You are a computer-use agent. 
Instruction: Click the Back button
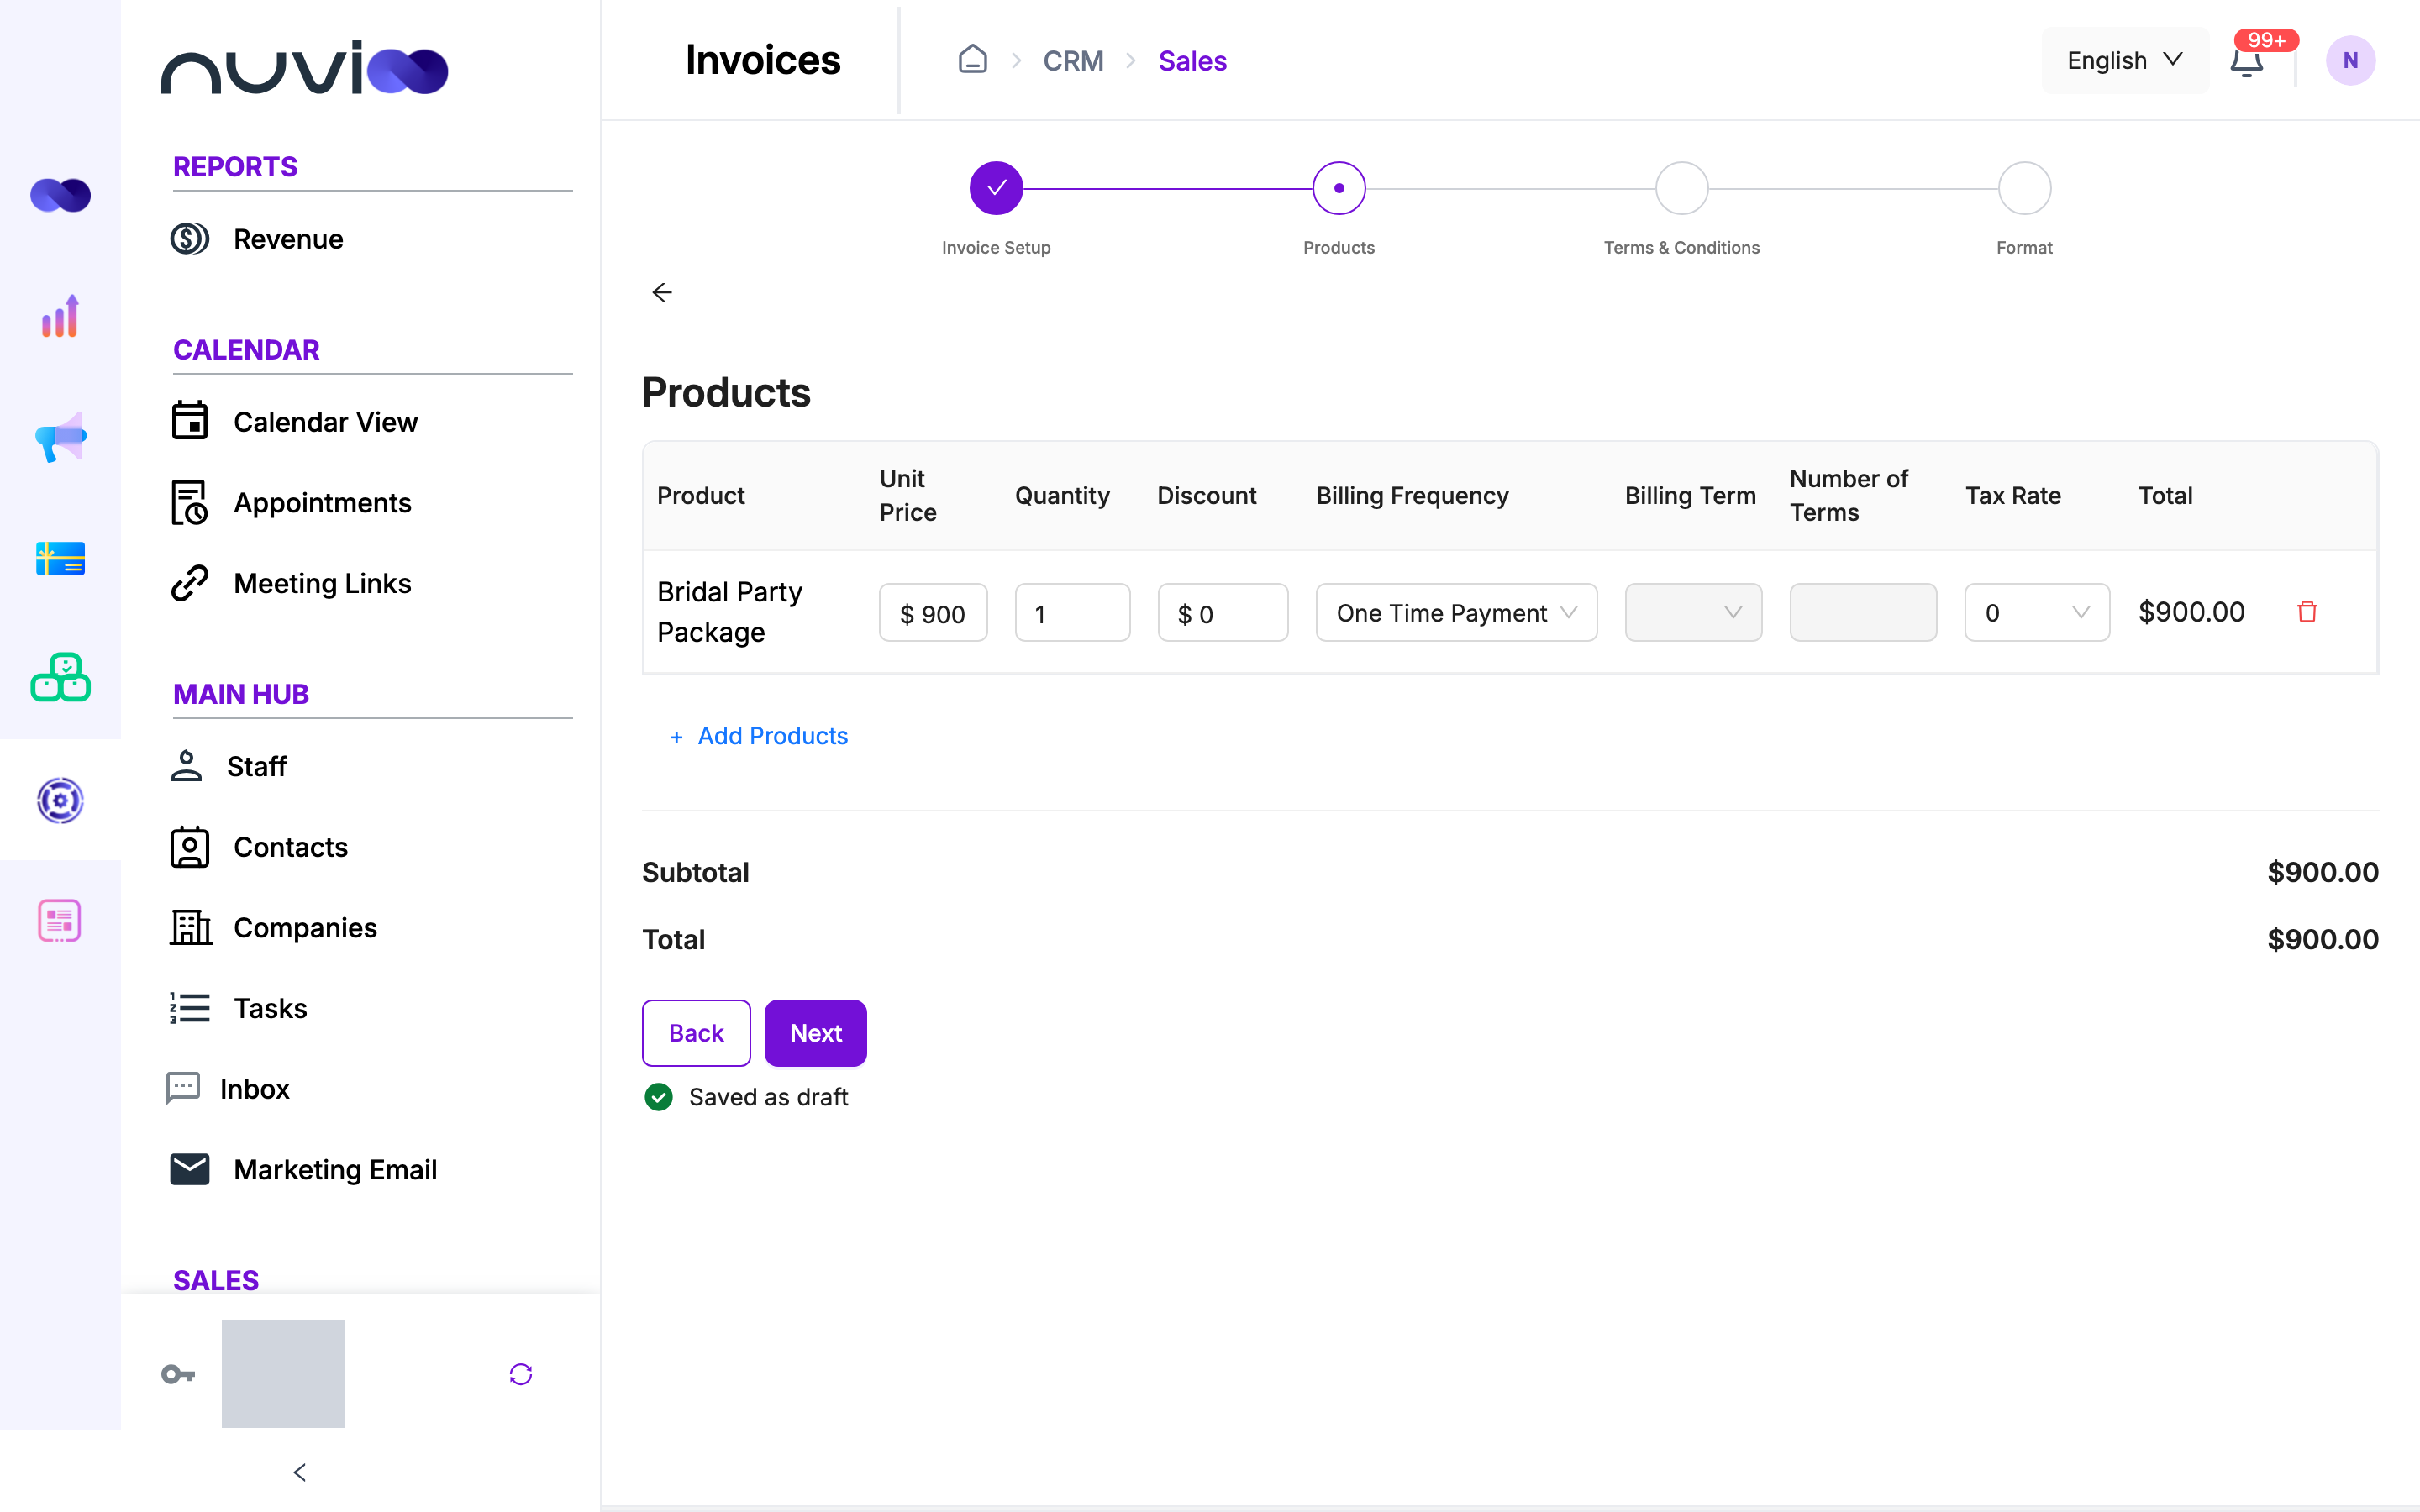[696, 1032]
